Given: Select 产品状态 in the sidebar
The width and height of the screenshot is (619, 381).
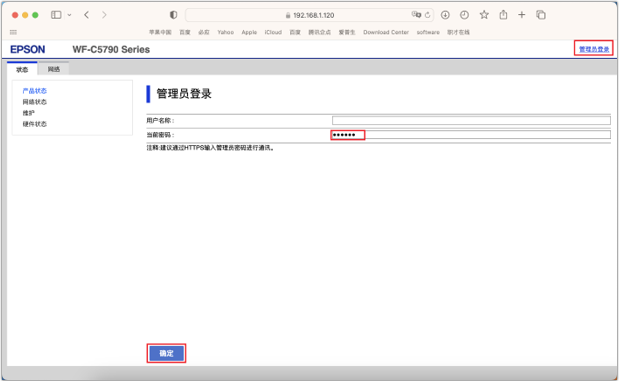Looking at the screenshot, I should click(35, 91).
